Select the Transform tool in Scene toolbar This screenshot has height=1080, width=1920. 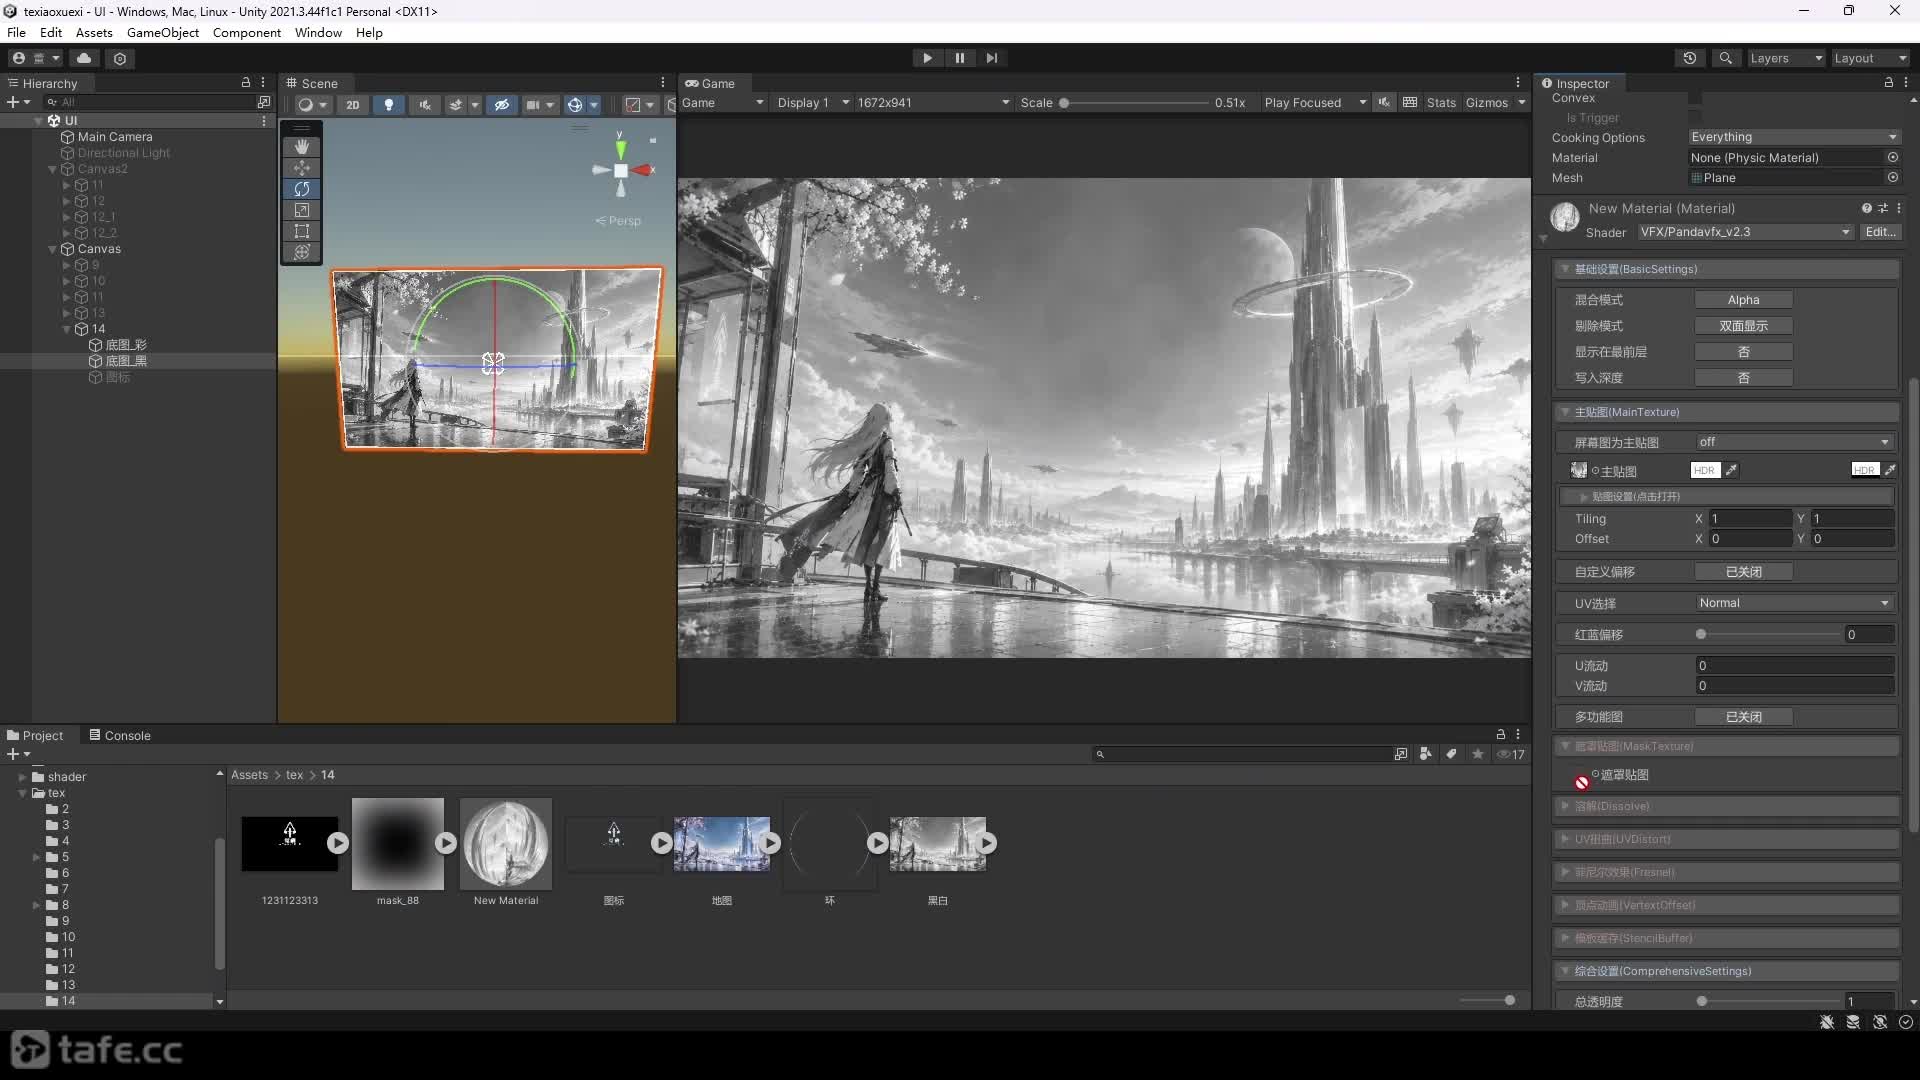pyautogui.click(x=302, y=252)
